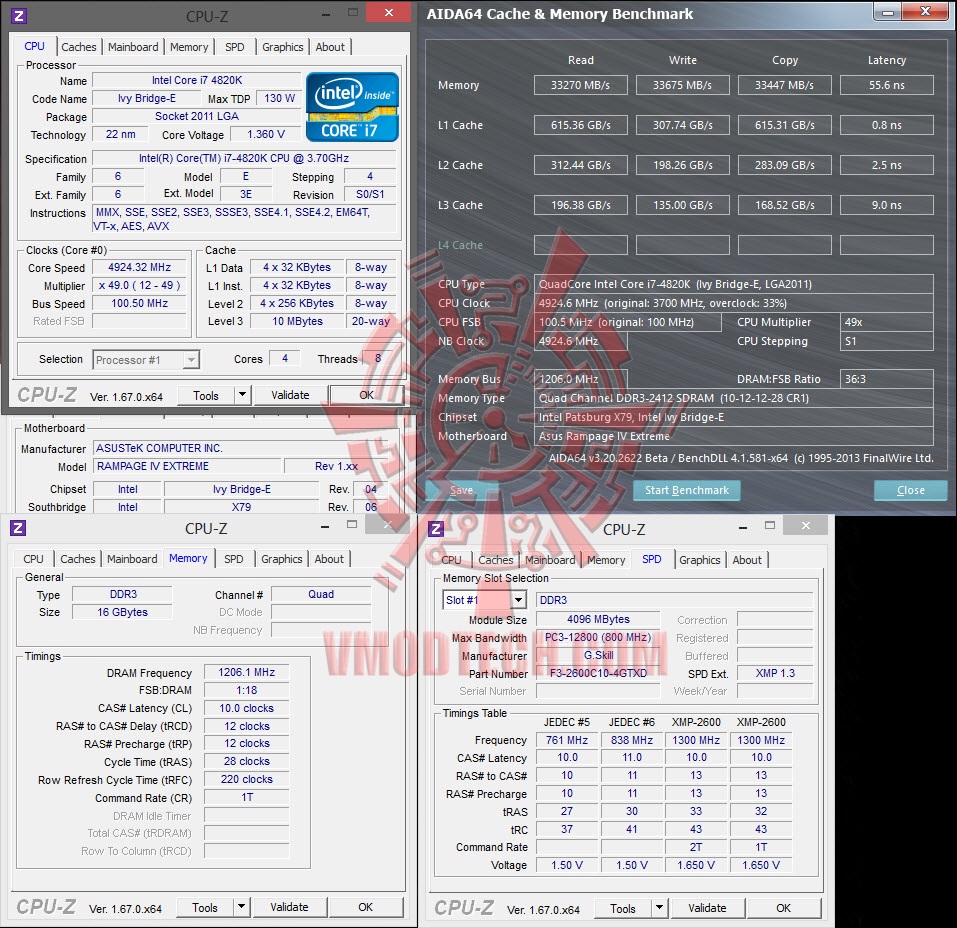957x928 pixels.
Task: Select Graphics tab in CPU-Z Memory window
Action: (x=281, y=559)
